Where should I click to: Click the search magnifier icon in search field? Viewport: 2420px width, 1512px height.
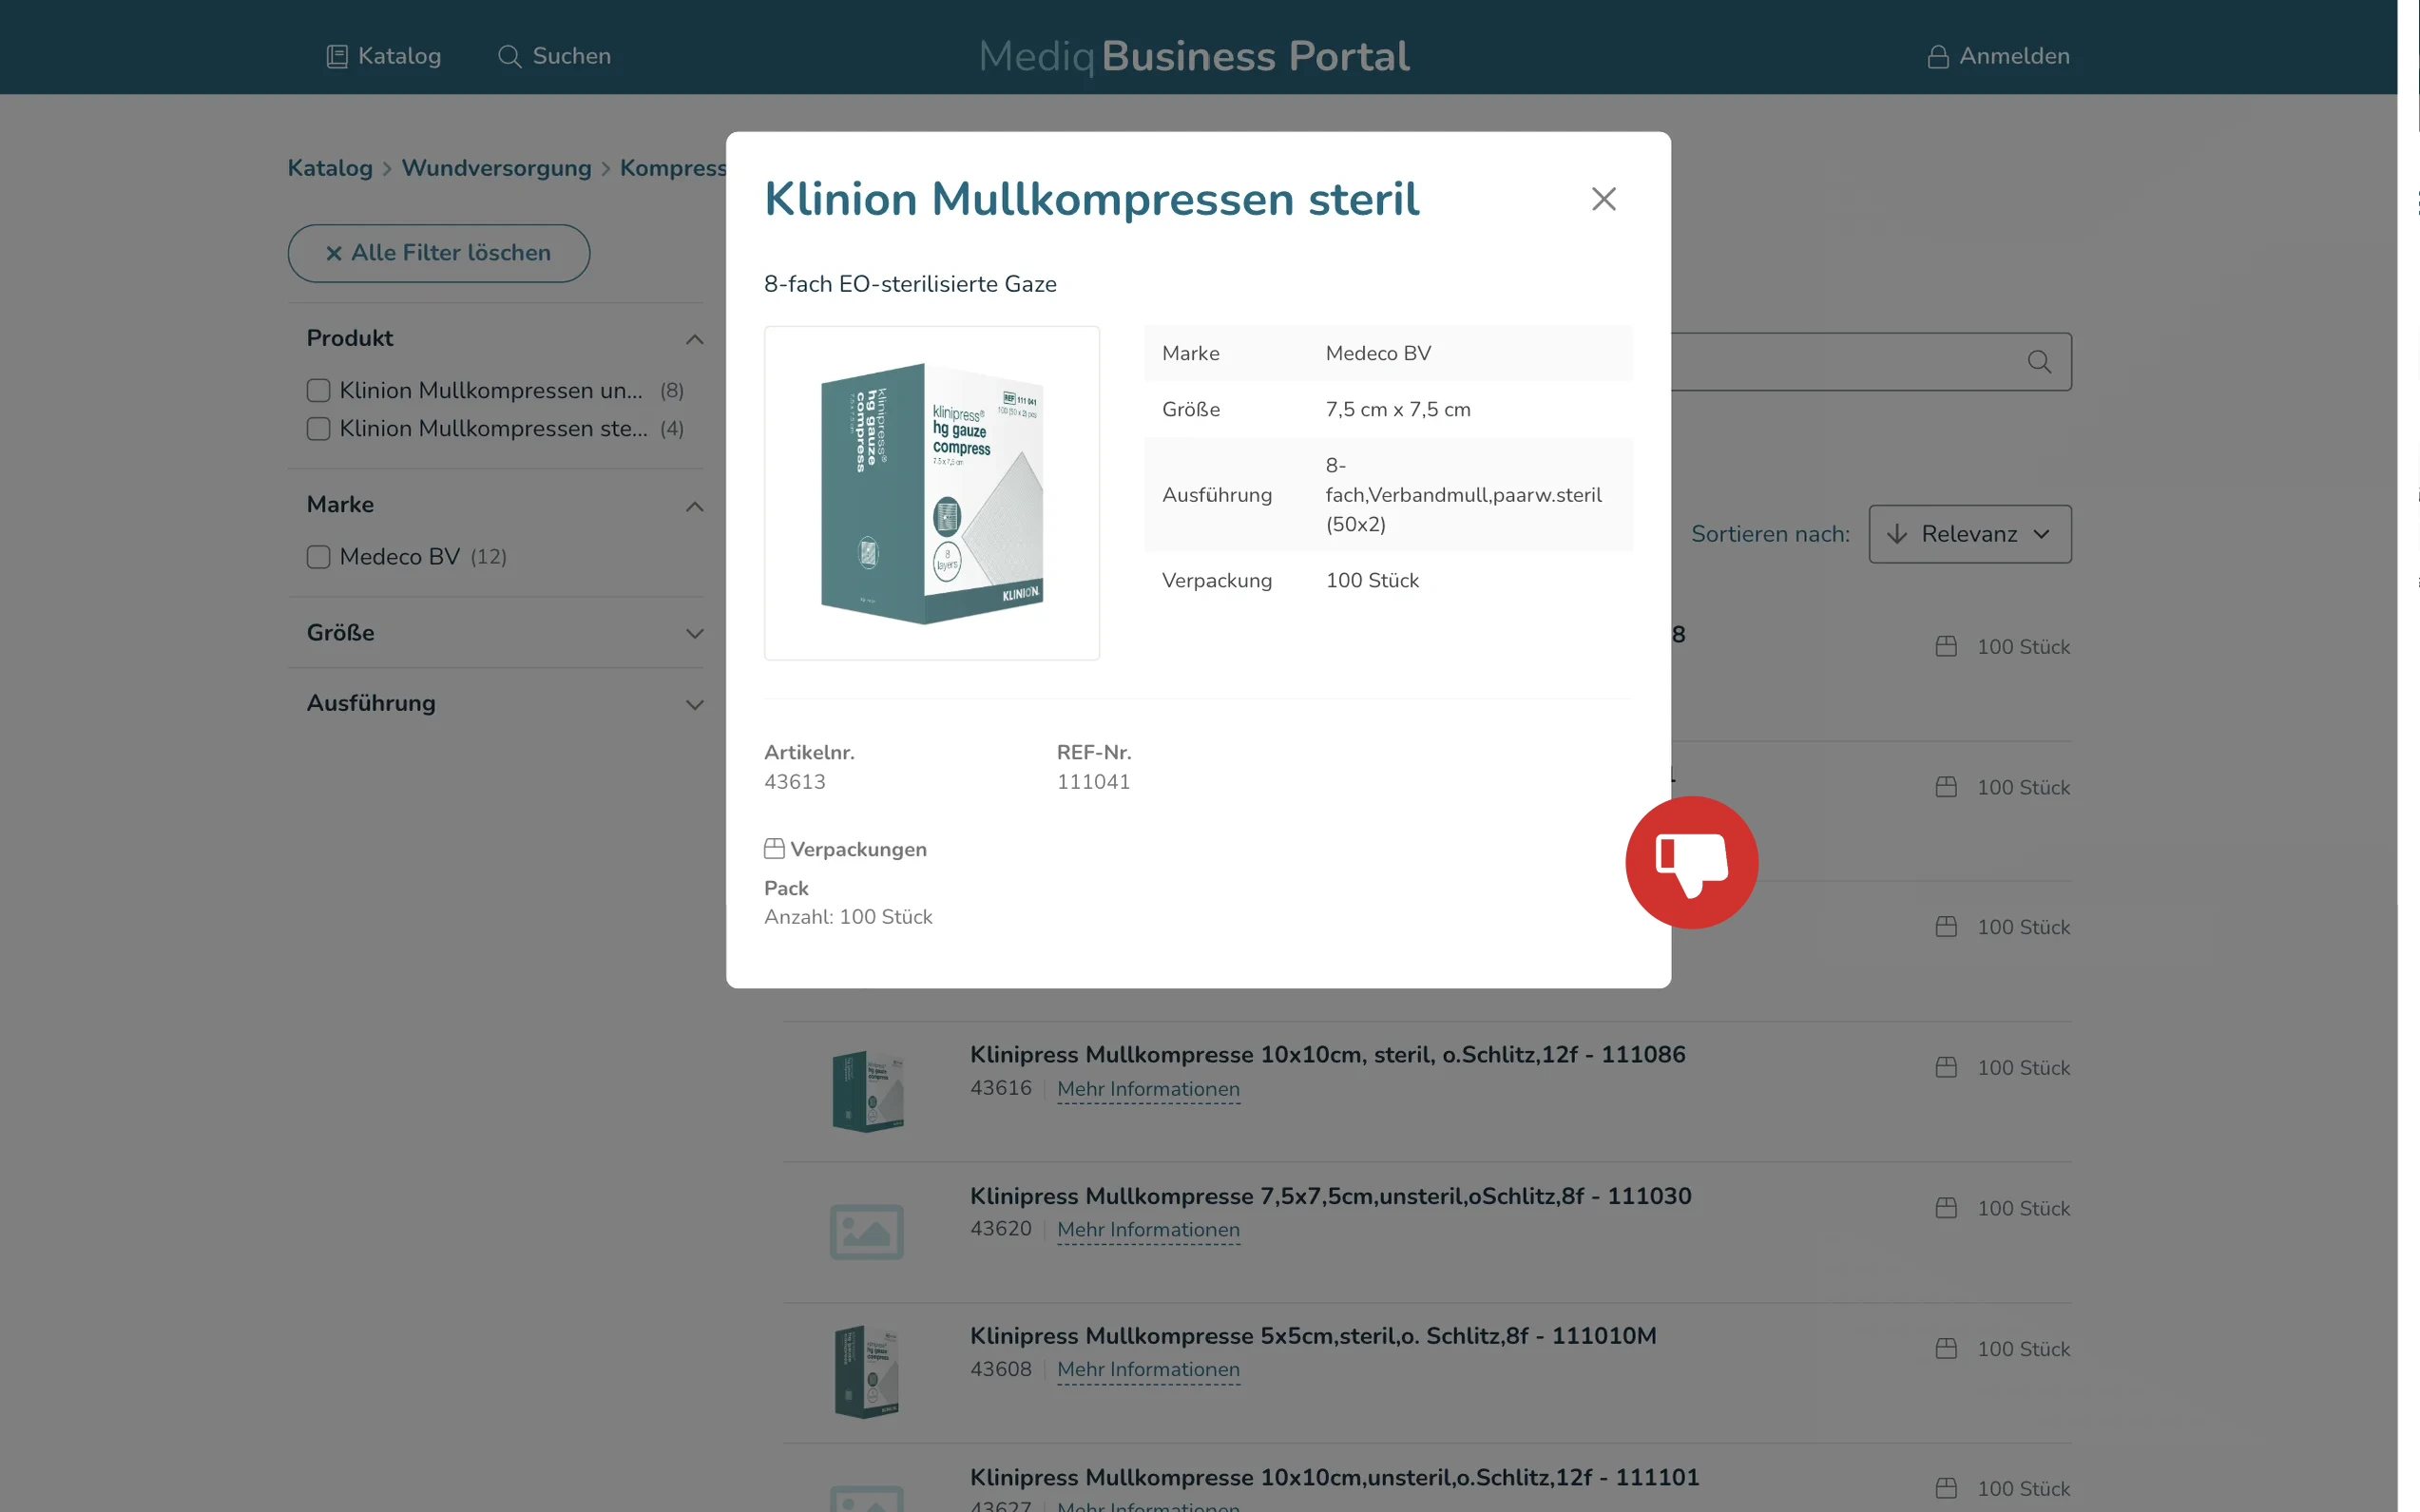[x=2039, y=362]
